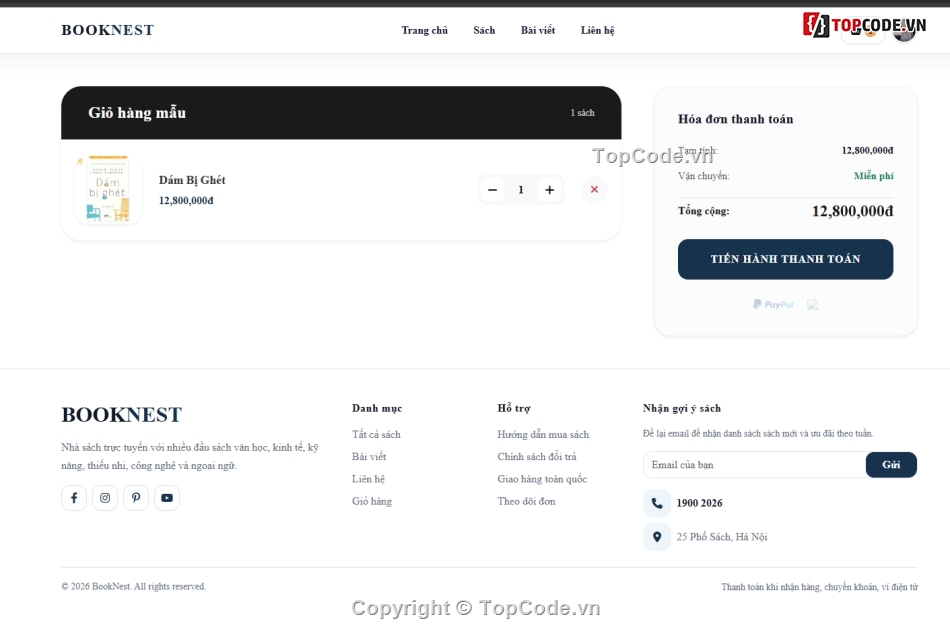This screenshot has height=640, width=950.
Task: Open Tất cả sách footer link
Action: coord(376,435)
